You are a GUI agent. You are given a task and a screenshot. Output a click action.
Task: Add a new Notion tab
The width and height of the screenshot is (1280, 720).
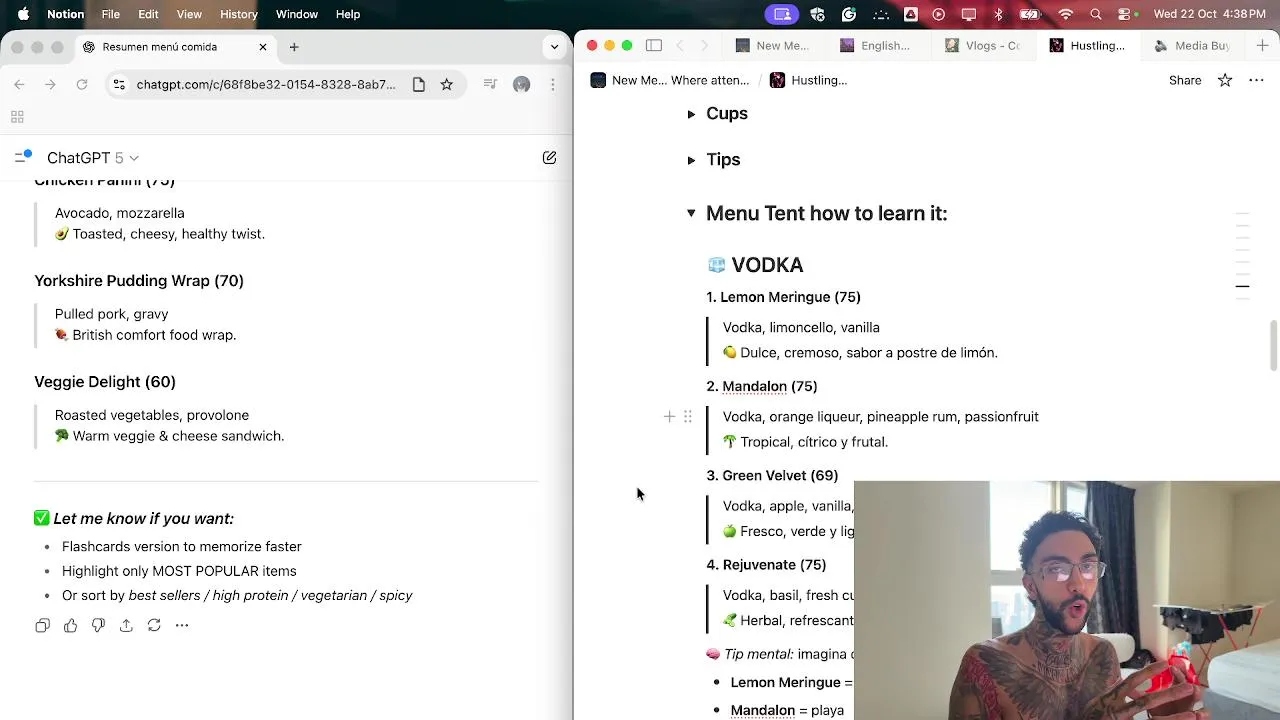[1262, 46]
